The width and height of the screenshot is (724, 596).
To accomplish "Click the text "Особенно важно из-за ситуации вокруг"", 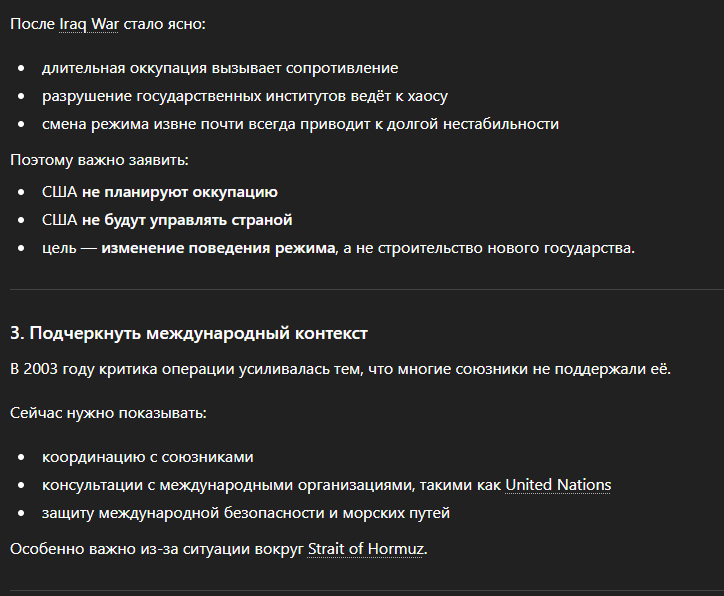I will click(155, 549).
